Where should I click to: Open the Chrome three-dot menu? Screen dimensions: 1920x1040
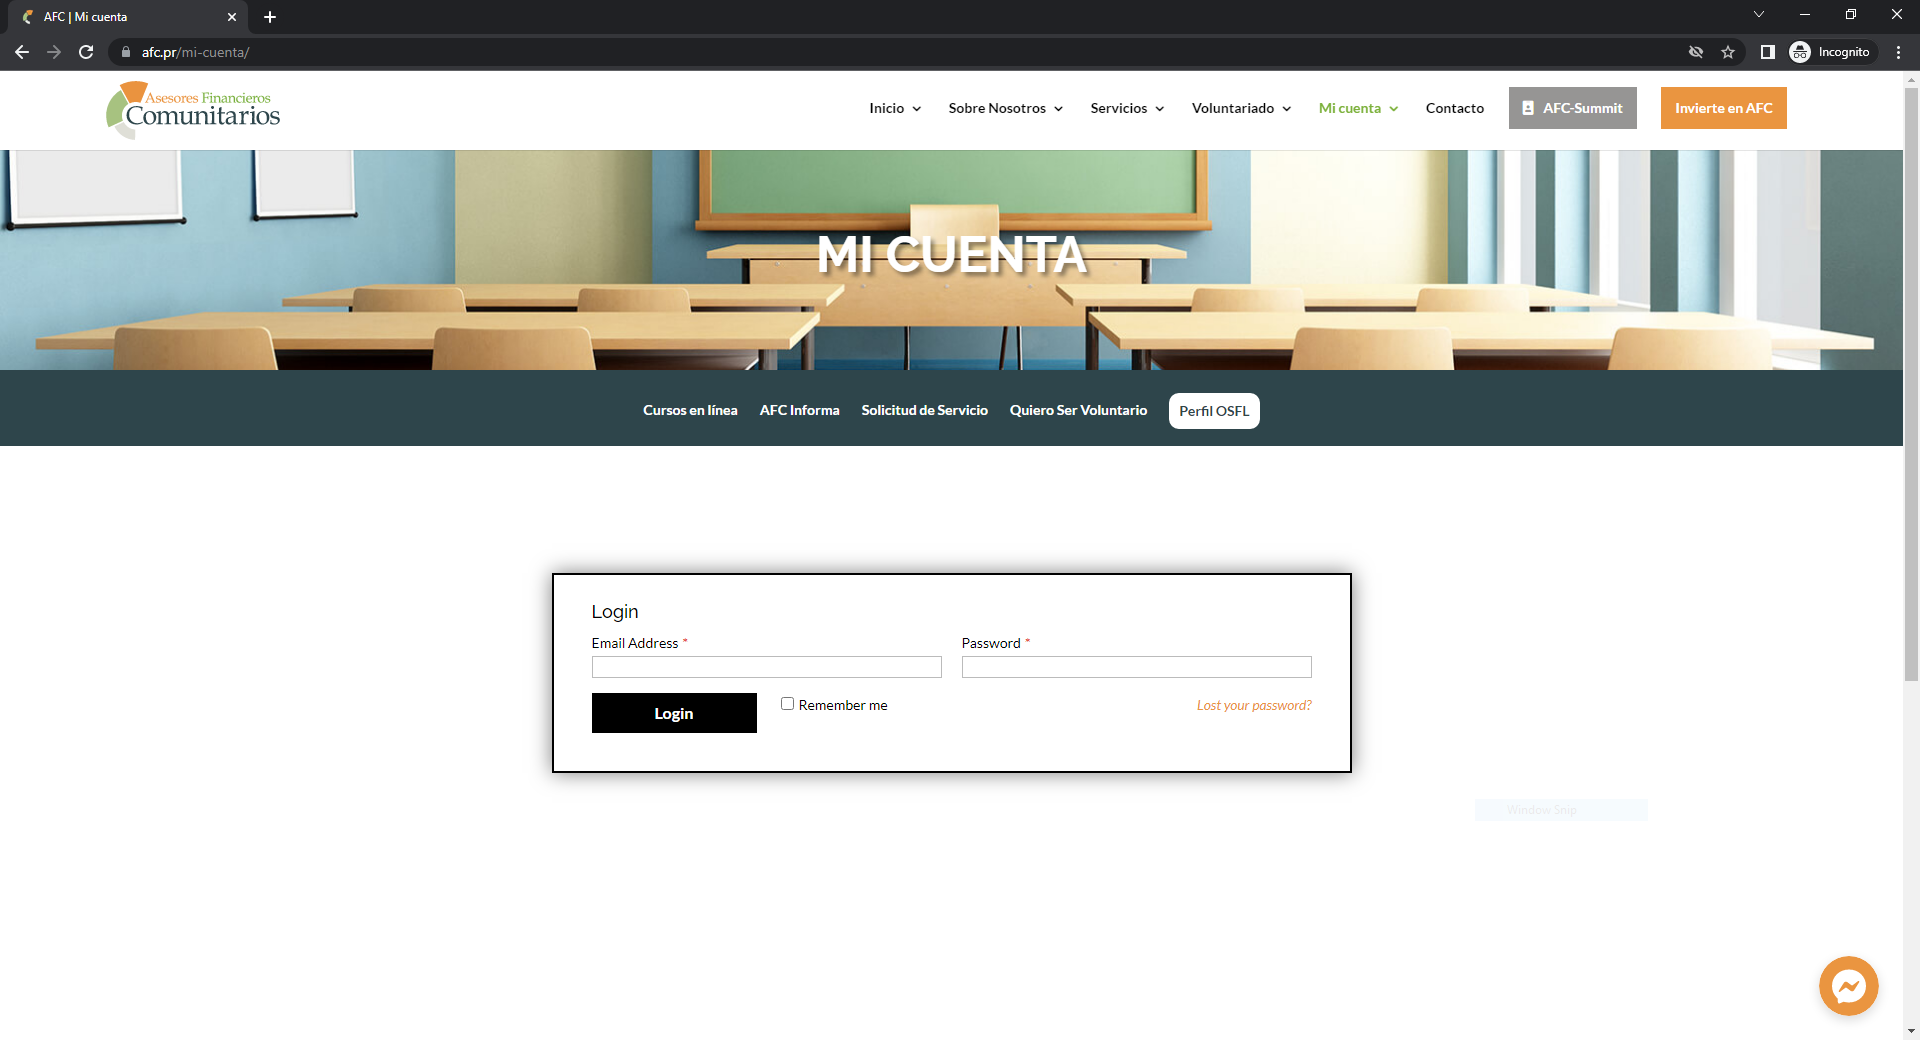click(x=1898, y=52)
